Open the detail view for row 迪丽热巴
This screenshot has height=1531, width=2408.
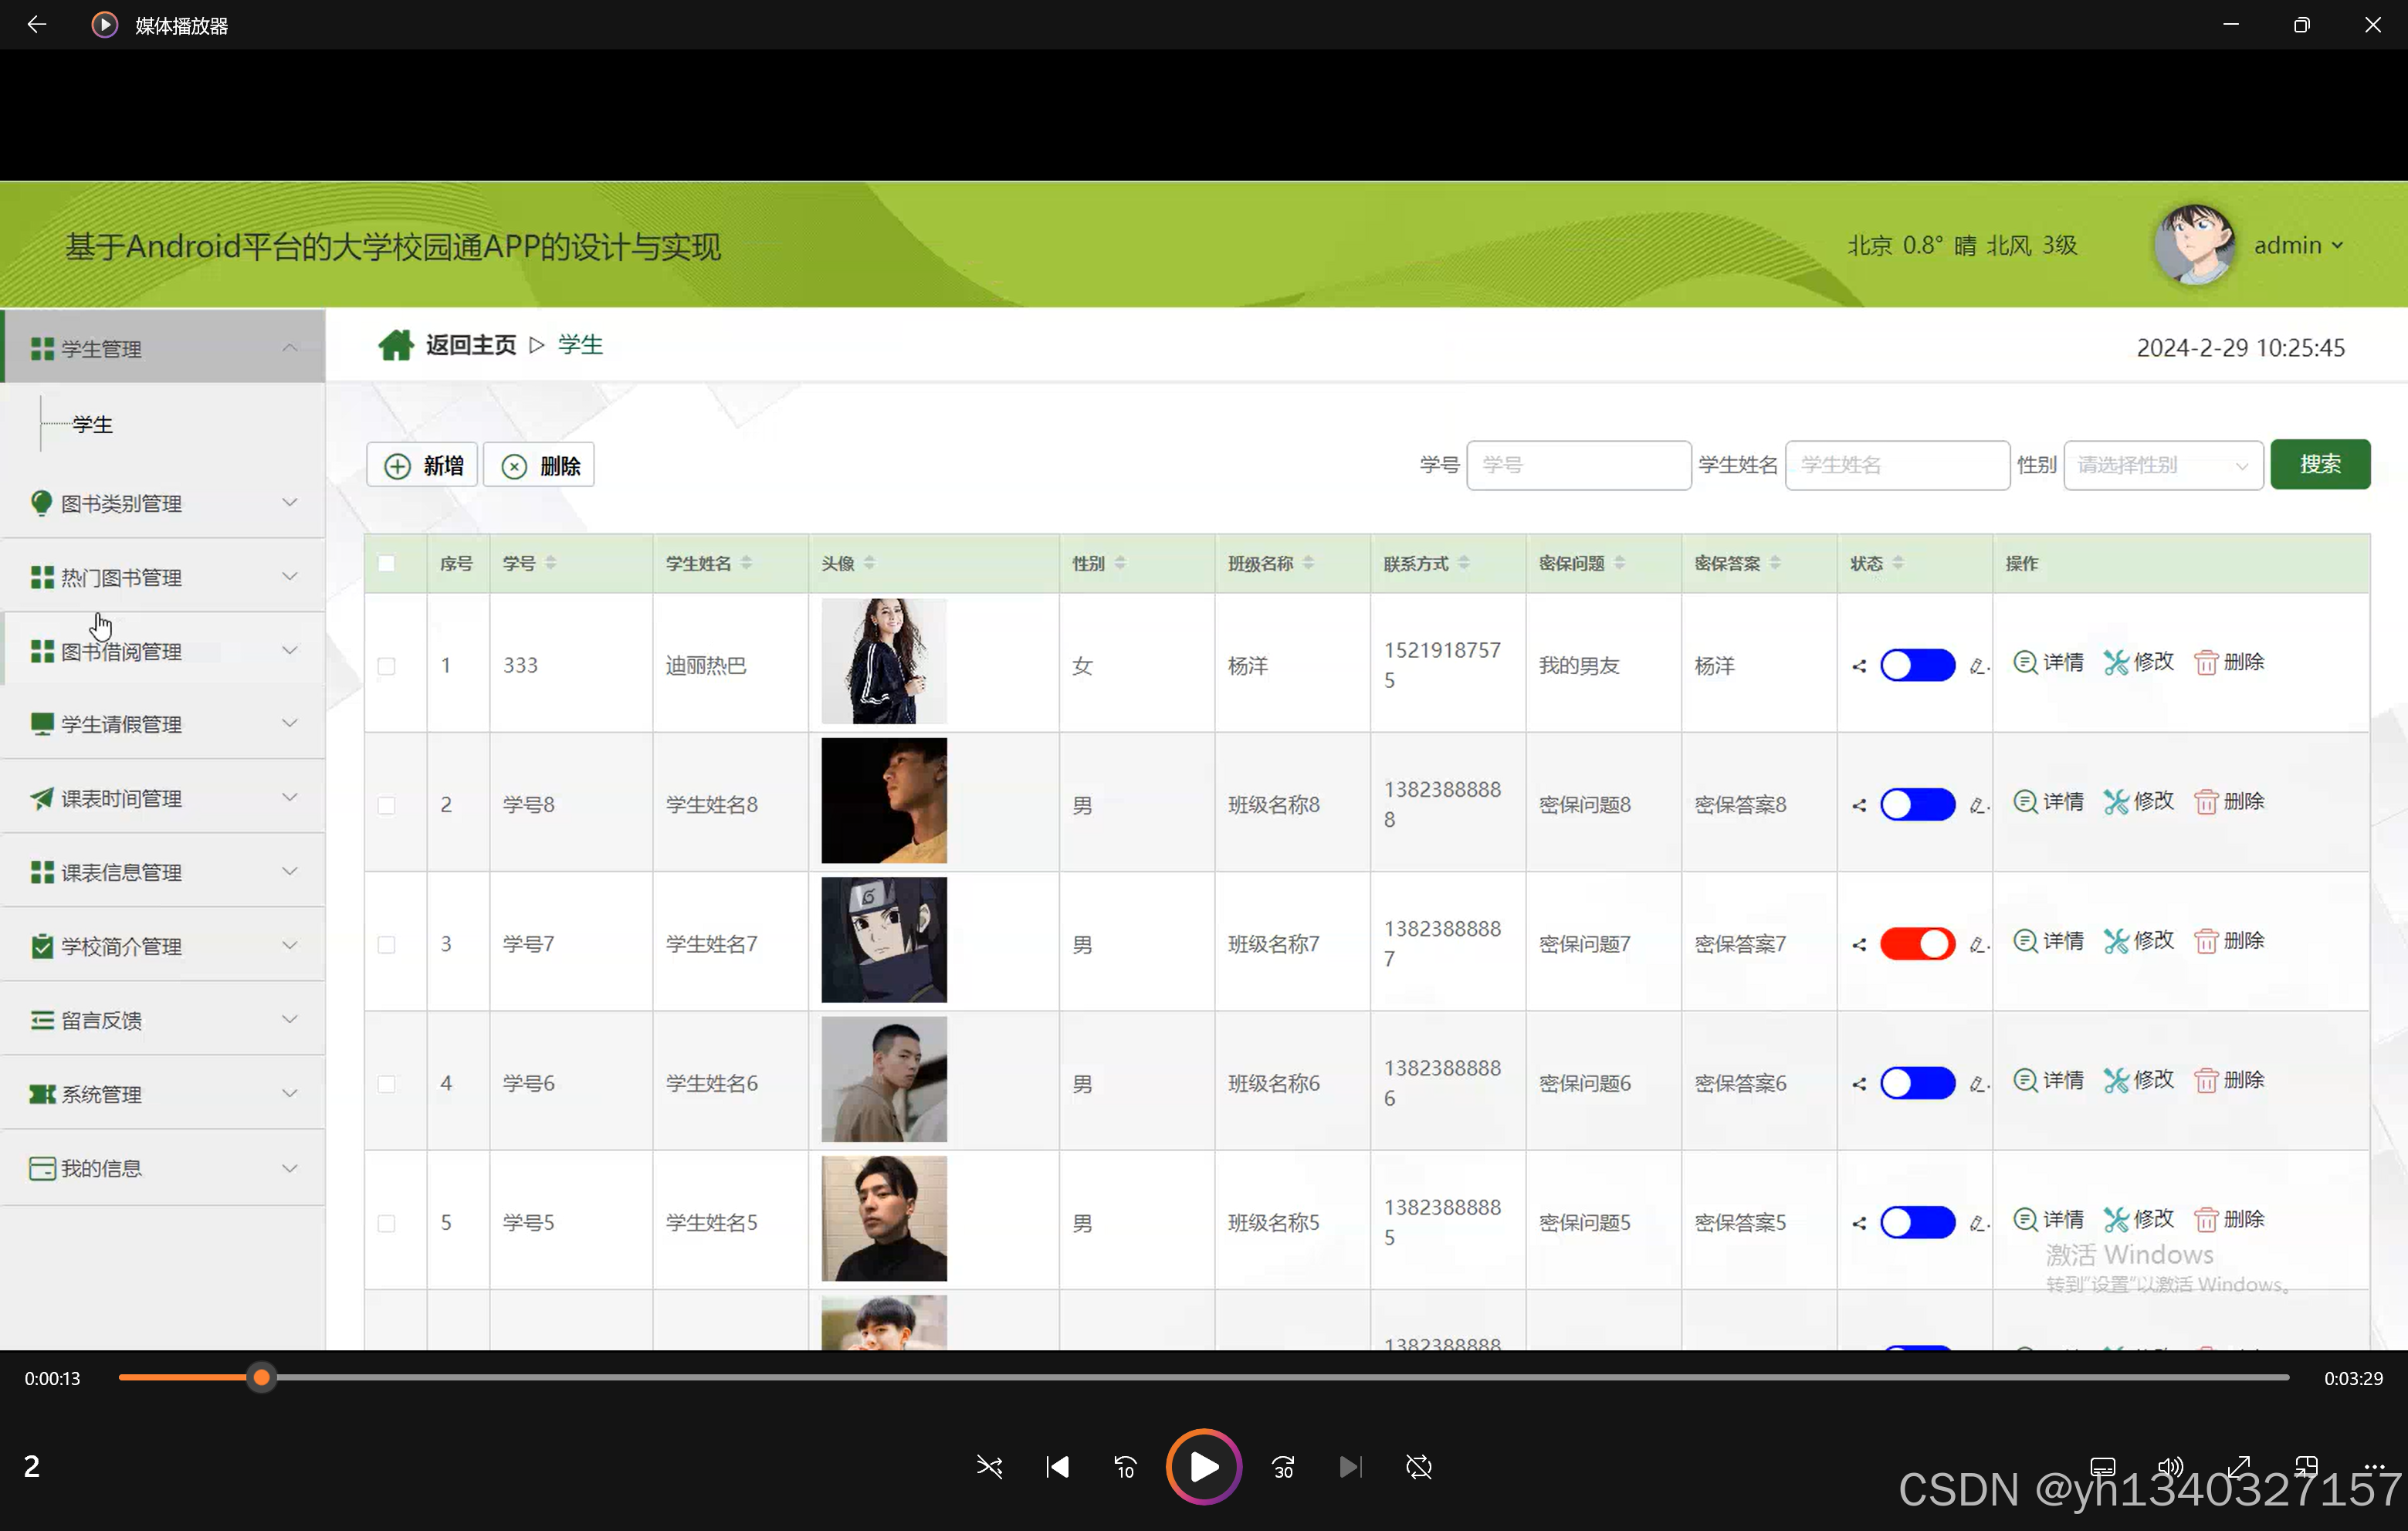pyautogui.click(x=2048, y=662)
